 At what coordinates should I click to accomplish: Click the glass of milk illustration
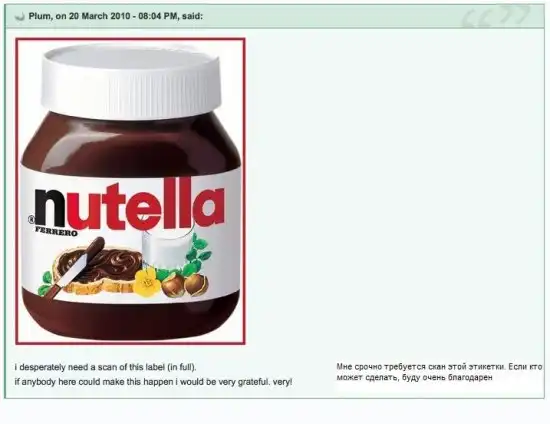pos(166,248)
